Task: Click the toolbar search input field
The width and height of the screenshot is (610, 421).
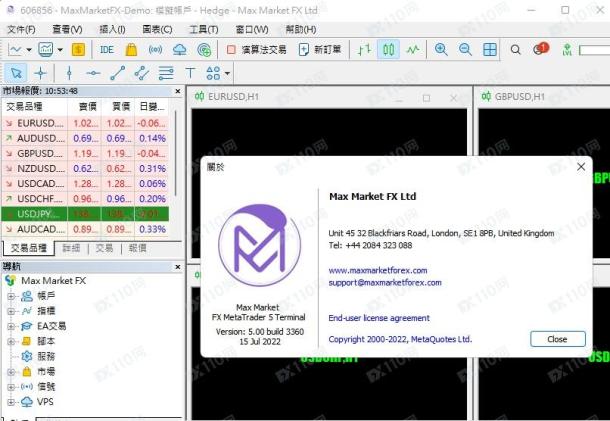Action: (594, 50)
